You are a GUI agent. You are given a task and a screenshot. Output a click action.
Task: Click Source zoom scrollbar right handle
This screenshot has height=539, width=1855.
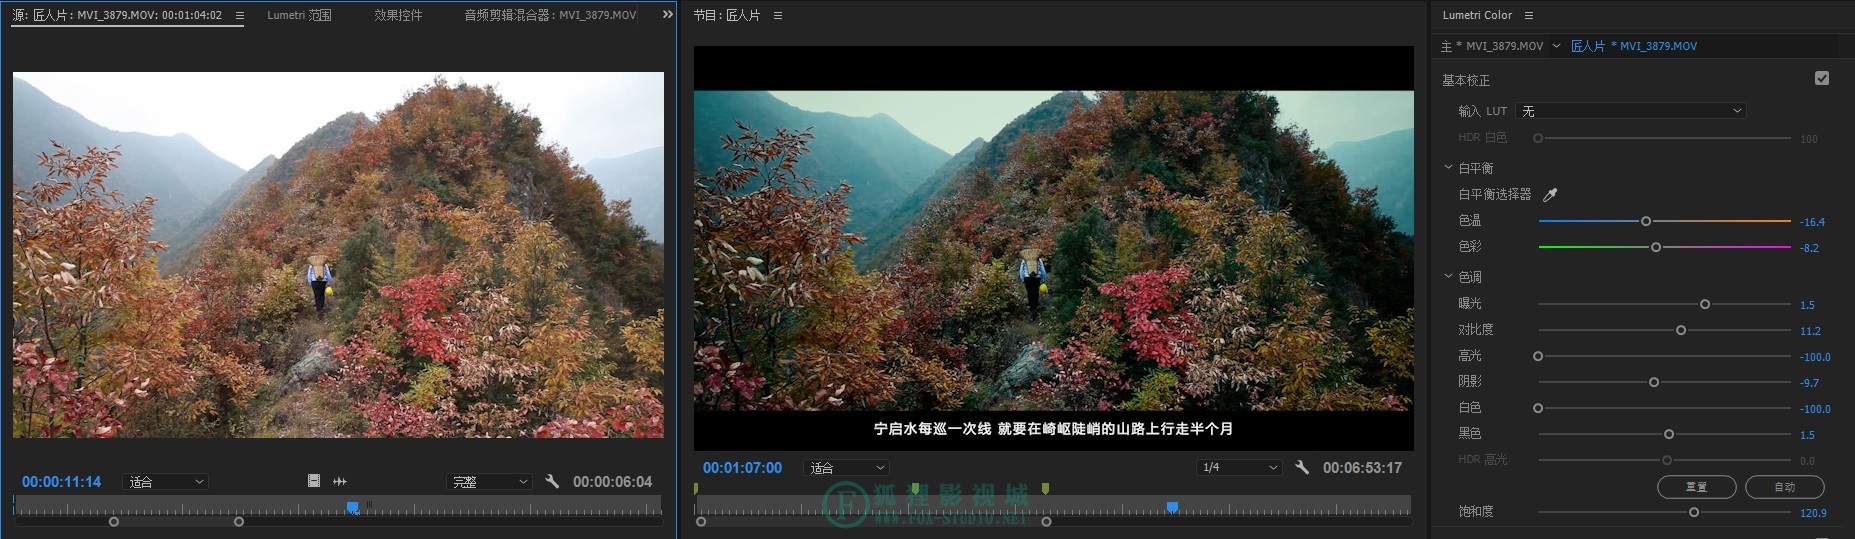click(239, 522)
